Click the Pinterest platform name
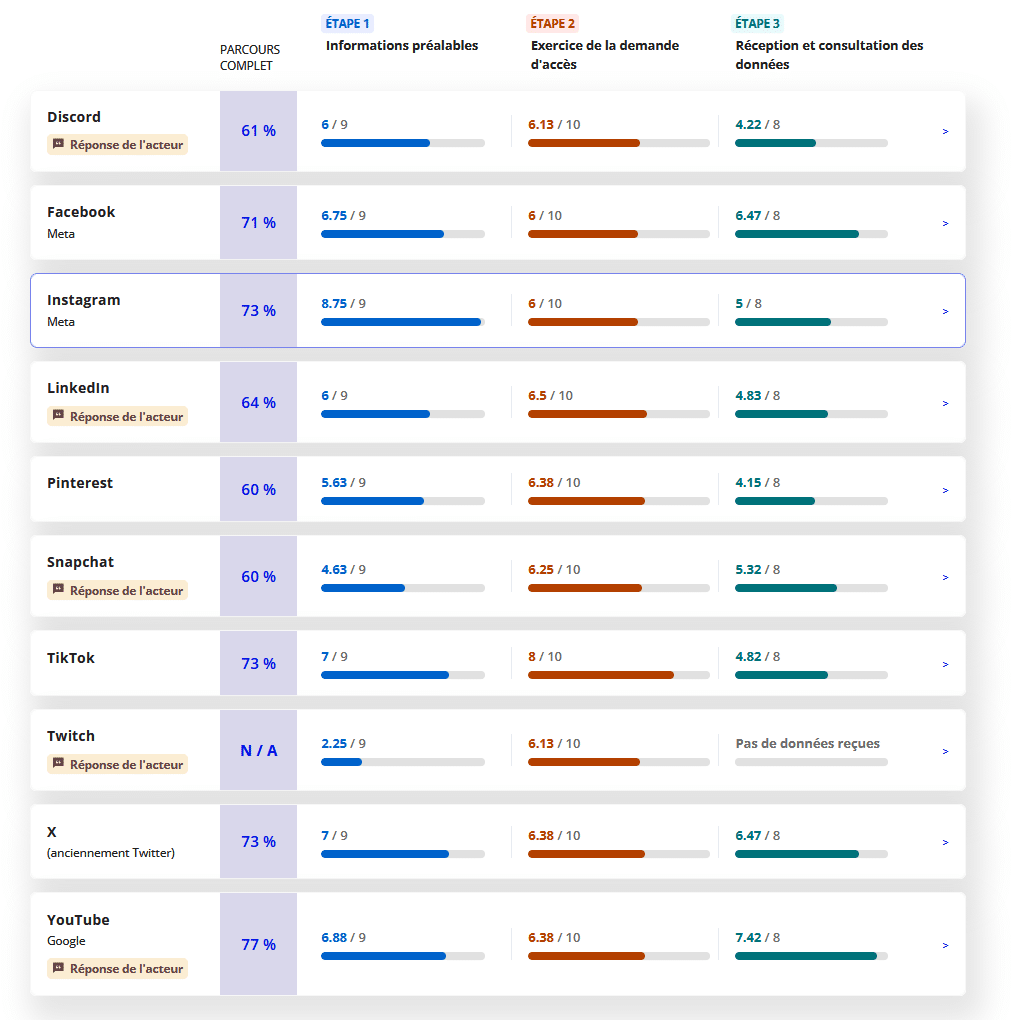Screen dimensions: 1023x1020 click(x=80, y=483)
